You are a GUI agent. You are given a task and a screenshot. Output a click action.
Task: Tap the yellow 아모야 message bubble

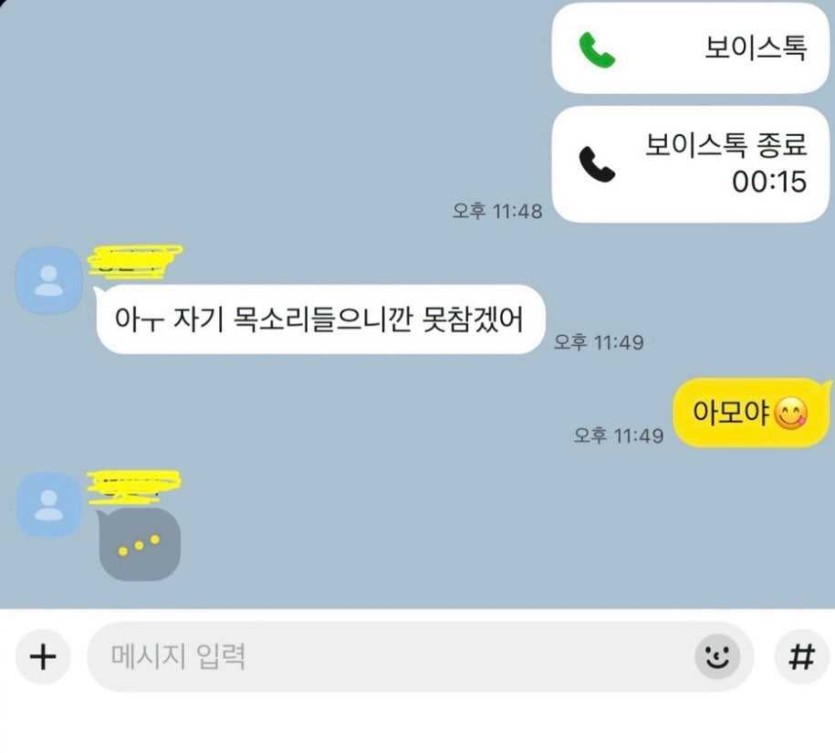[x=751, y=413]
